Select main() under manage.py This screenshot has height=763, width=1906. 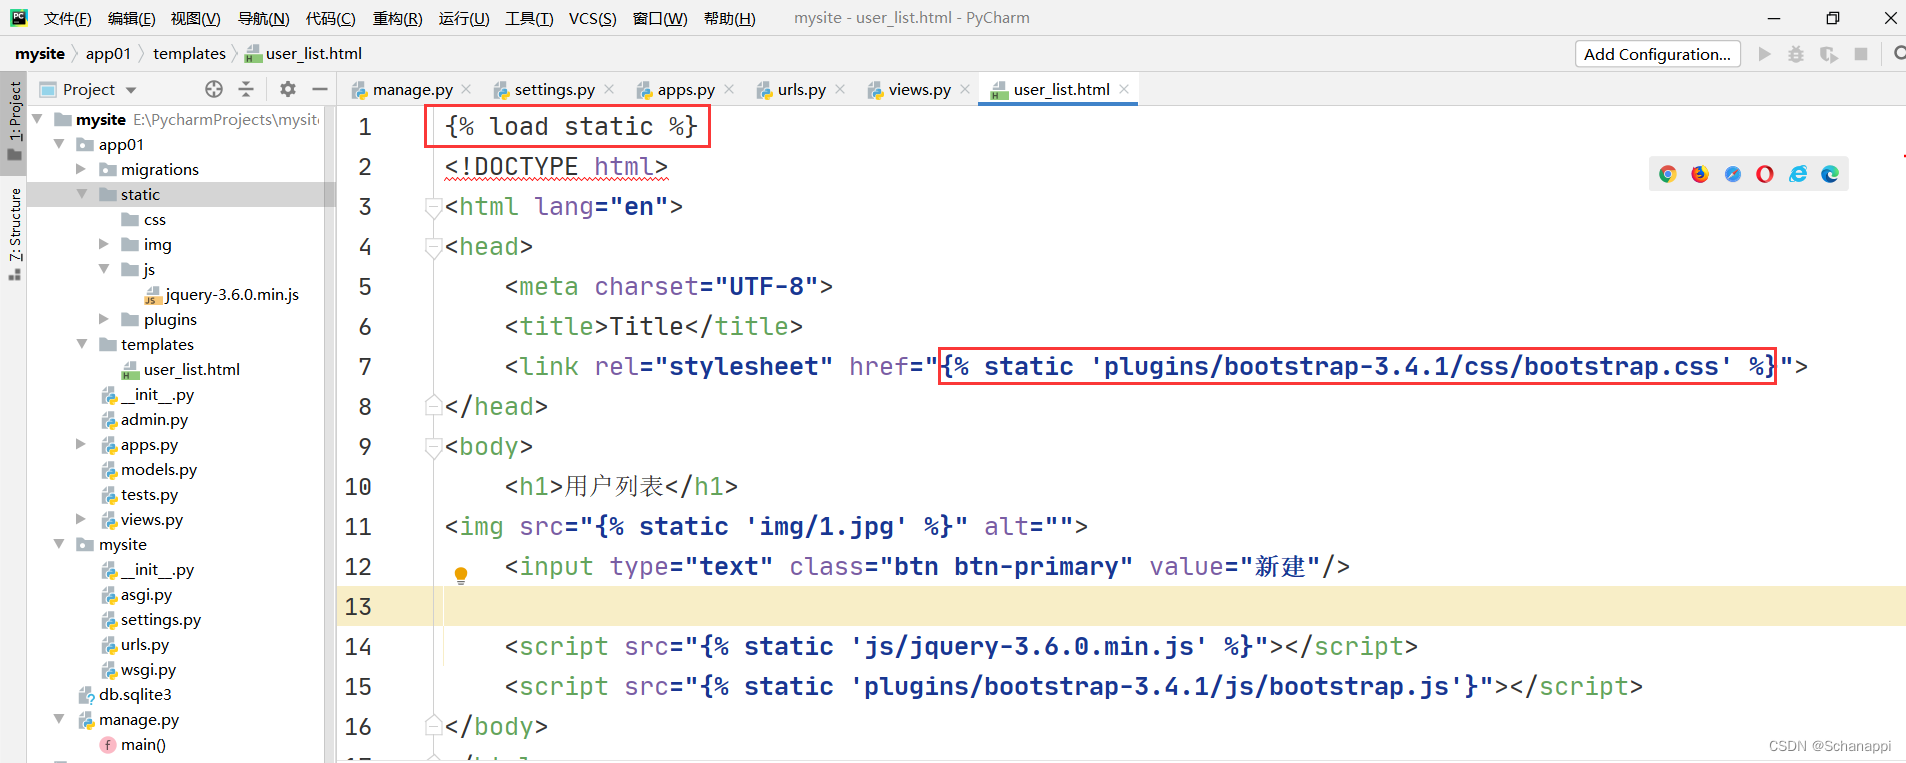[143, 744]
